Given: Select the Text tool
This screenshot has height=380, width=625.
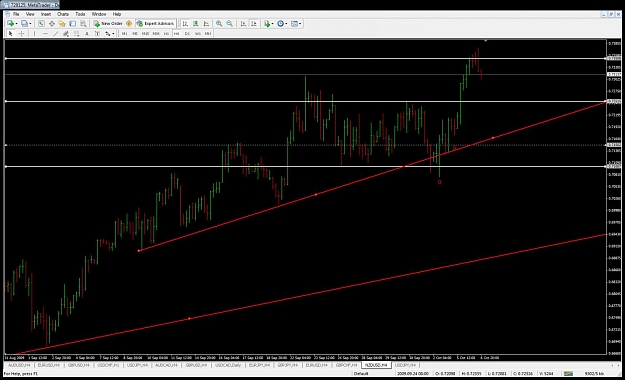Looking at the screenshot, I should tap(87, 33).
